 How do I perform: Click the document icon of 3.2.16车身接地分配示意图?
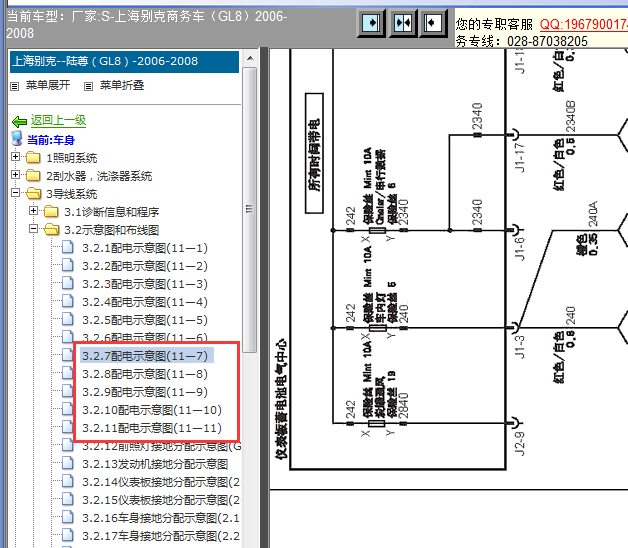(68, 517)
